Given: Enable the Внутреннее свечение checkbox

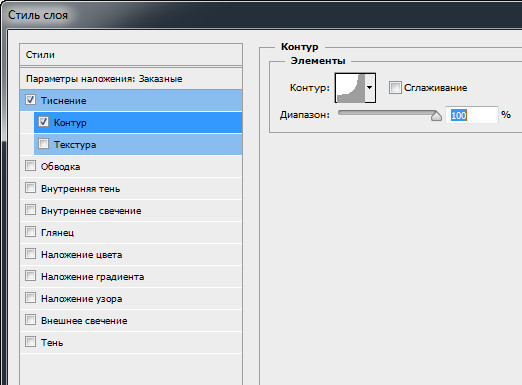Looking at the screenshot, I should pyautogui.click(x=30, y=210).
